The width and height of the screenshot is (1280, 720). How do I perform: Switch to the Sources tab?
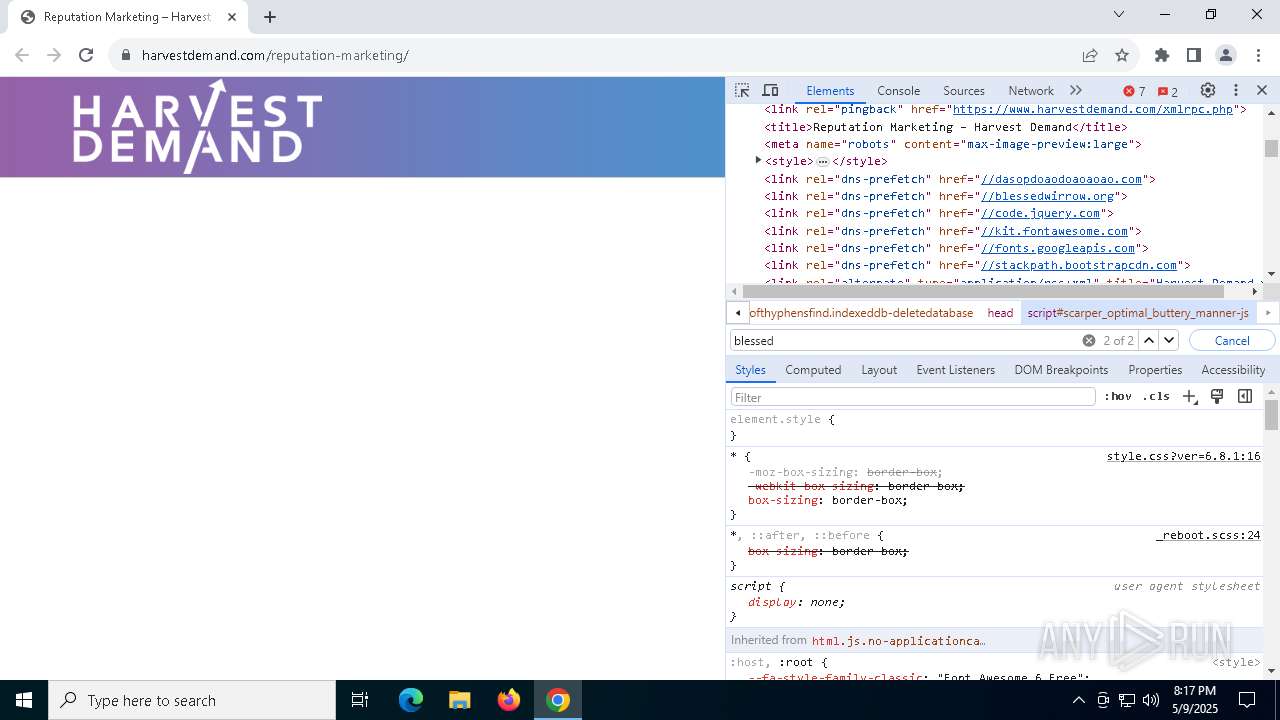click(x=964, y=90)
